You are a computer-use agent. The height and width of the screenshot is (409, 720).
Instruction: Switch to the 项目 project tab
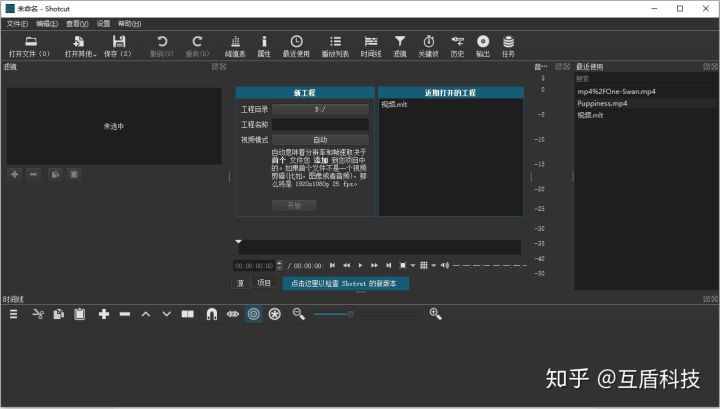tap(264, 283)
